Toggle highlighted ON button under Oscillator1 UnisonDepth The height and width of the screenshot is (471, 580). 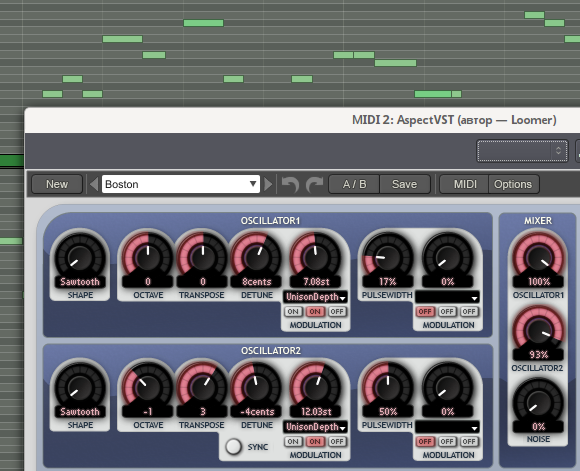pyautogui.click(x=315, y=312)
